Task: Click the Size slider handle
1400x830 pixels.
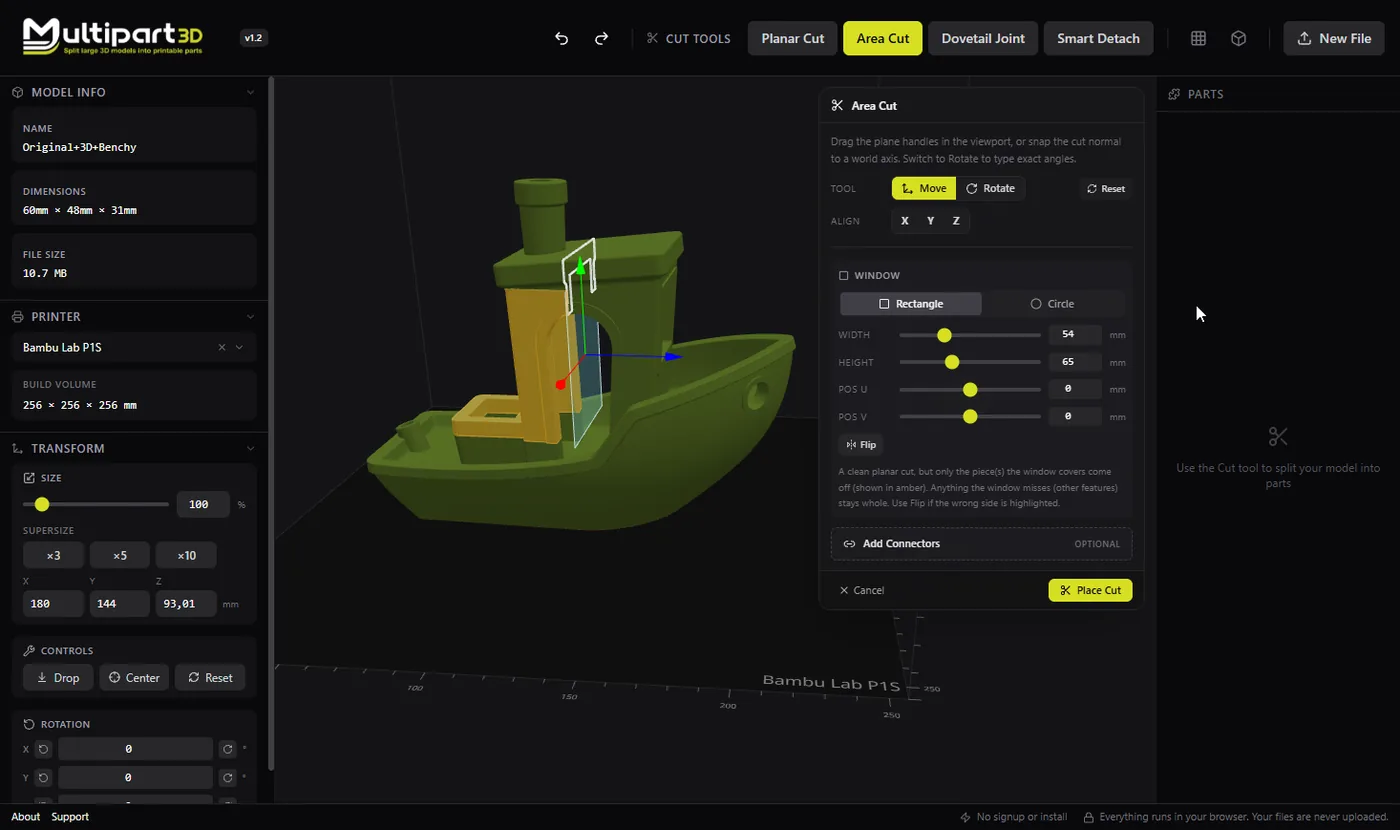Action: pos(42,504)
